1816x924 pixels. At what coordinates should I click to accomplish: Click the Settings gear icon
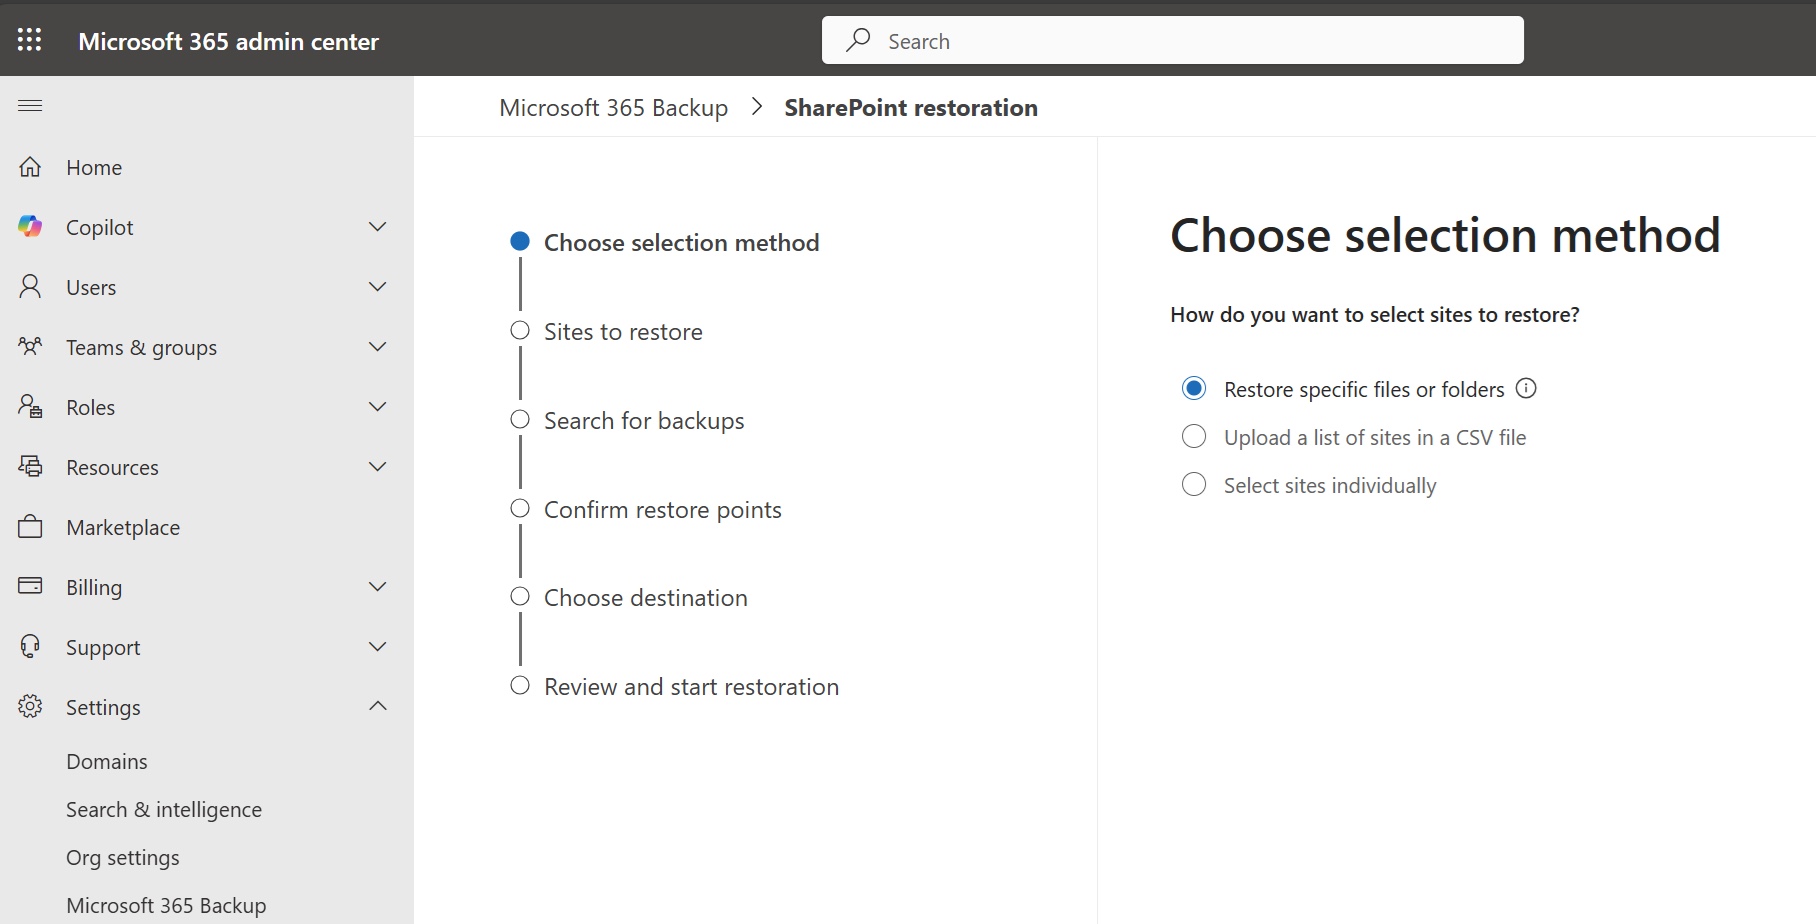[30, 707]
